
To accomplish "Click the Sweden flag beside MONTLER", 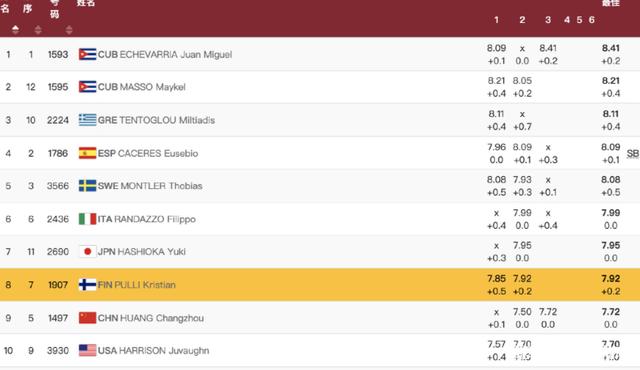I will tap(87, 186).
